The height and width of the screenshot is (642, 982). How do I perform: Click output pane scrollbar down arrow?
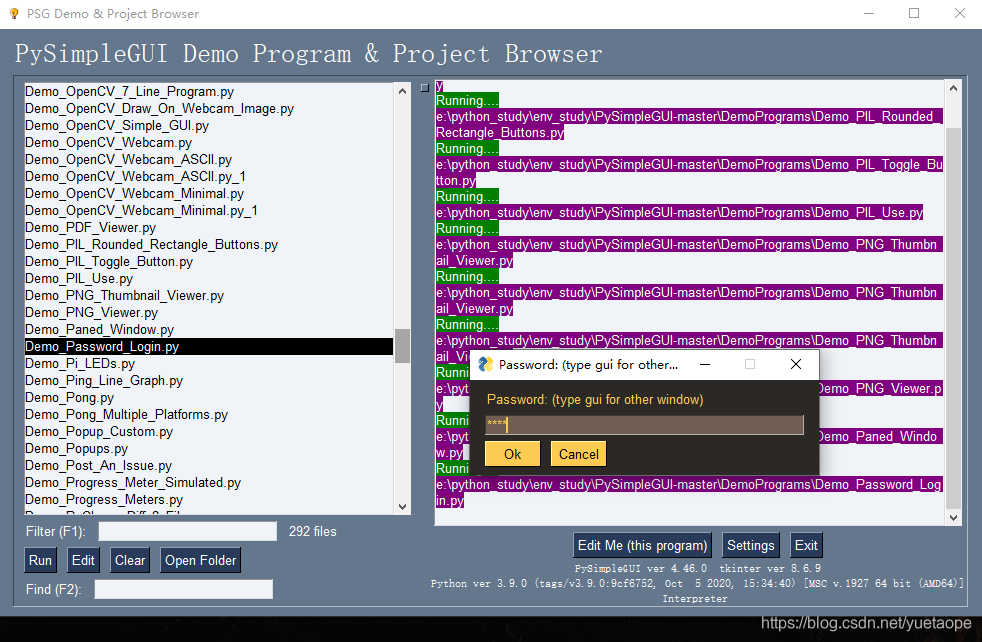click(953, 517)
